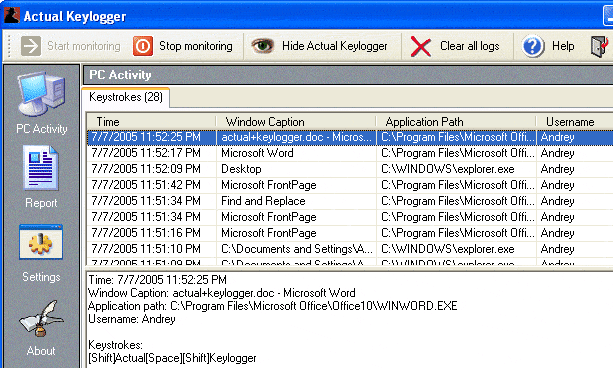Click the PC Activity panel header
Image resolution: width=613 pixels, height=368 pixels.
pos(348,75)
